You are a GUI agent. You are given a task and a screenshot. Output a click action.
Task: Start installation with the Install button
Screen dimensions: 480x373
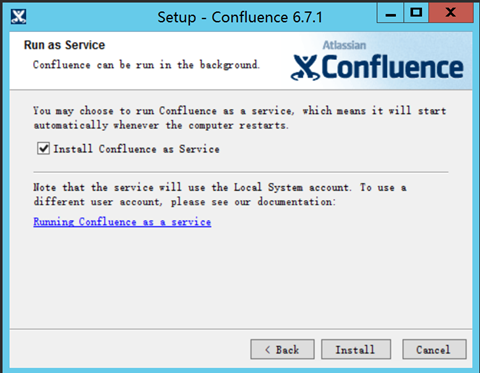356,349
